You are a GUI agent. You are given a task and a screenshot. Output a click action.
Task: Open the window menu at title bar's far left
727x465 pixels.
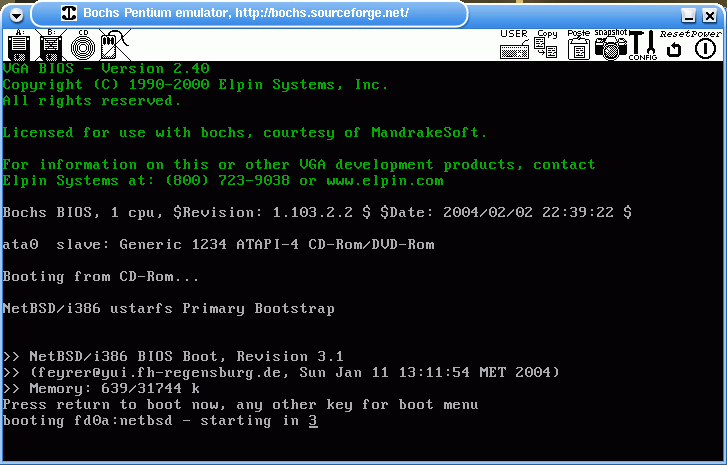point(14,14)
